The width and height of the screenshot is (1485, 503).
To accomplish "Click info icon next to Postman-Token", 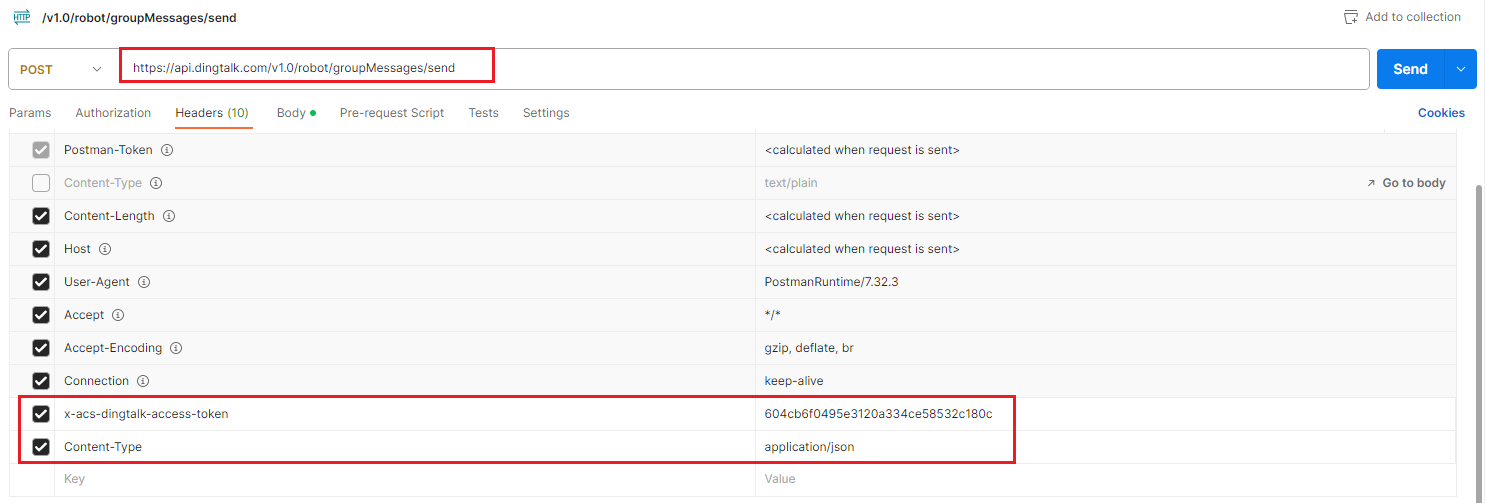I will point(167,150).
